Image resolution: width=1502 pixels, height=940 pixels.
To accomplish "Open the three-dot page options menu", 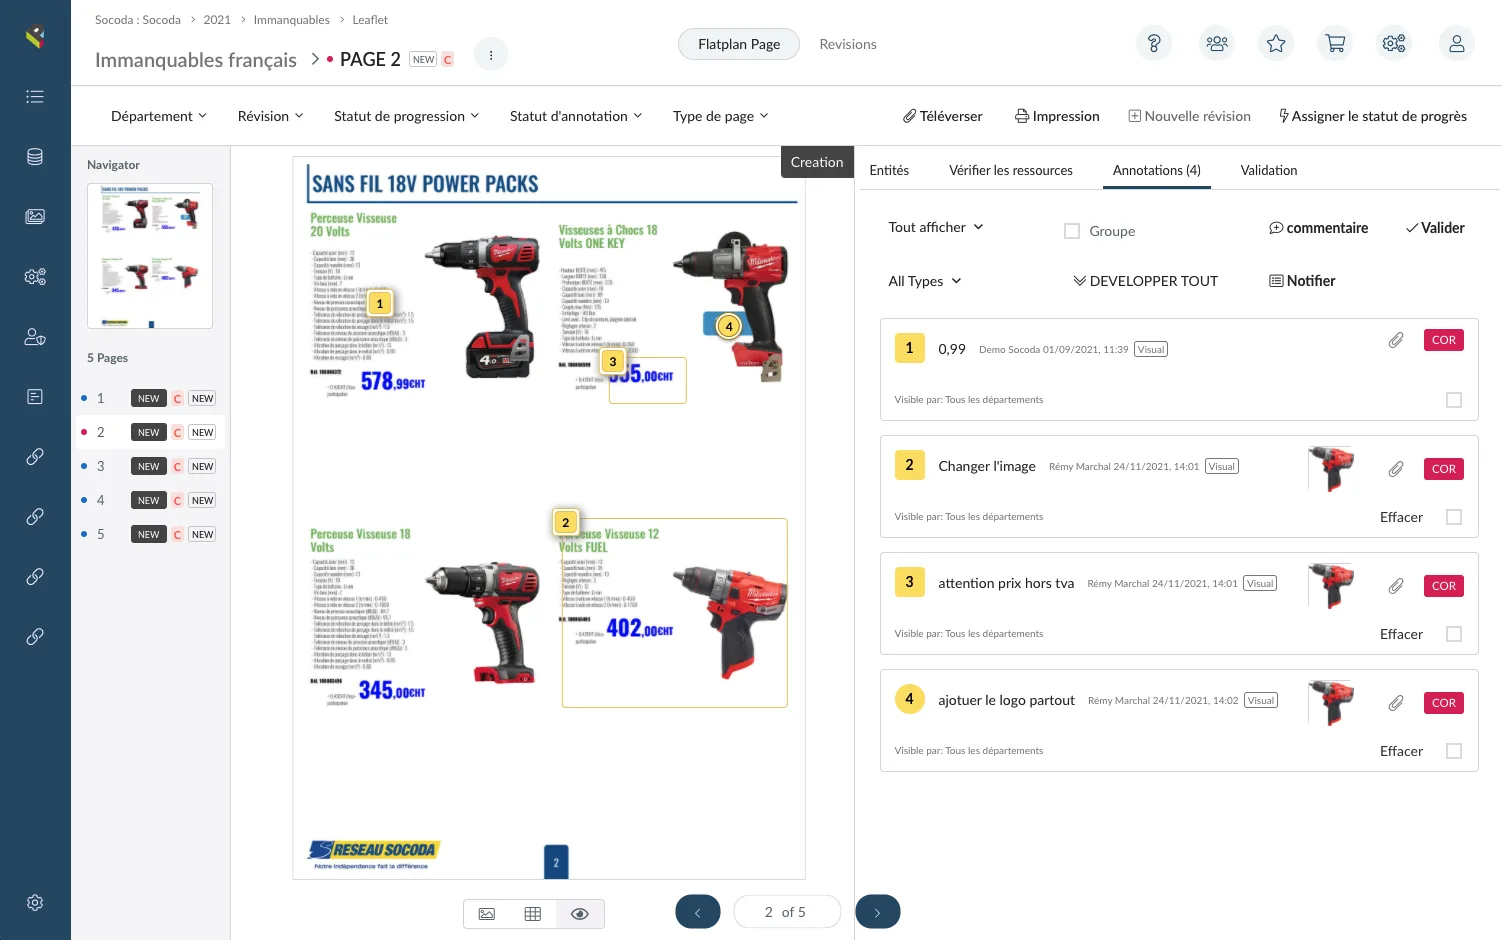I will 491,55.
